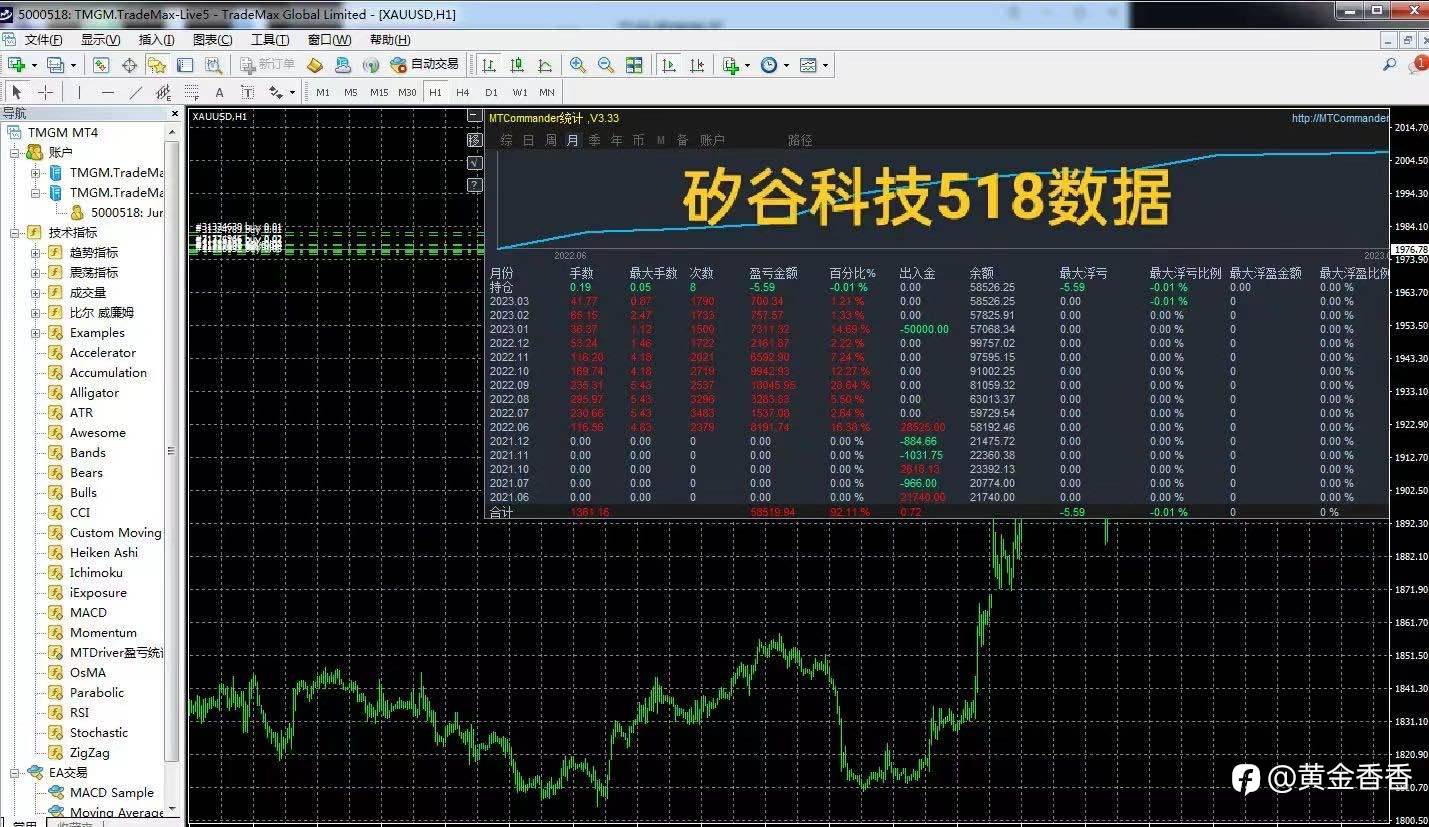Switch timeframe to MN
The image size is (1429, 827).
coord(546,92)
